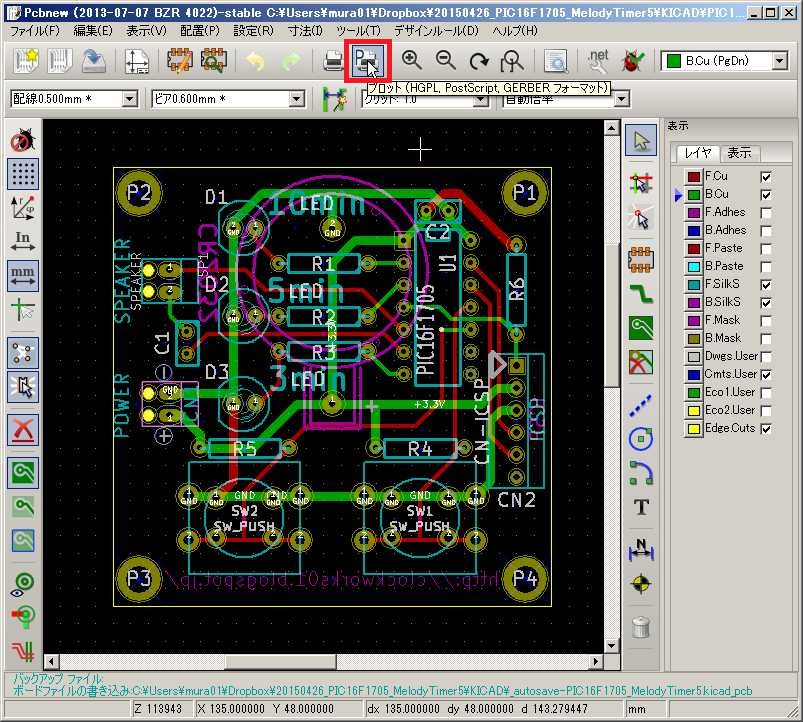Image resolution: width=803 pixels, height=722 pixels.
Task: Select the Add module tool
Action: point(641,259)
